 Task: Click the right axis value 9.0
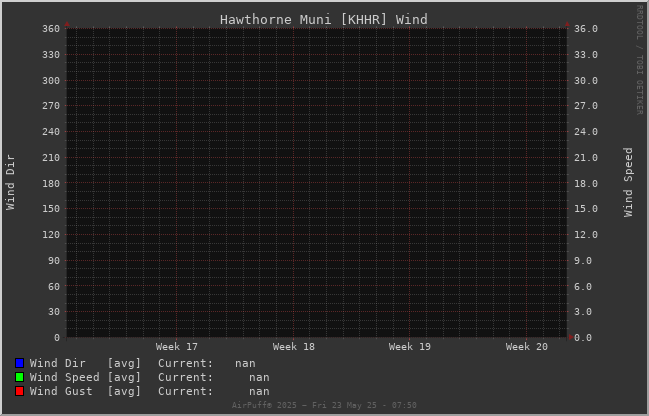583,261
